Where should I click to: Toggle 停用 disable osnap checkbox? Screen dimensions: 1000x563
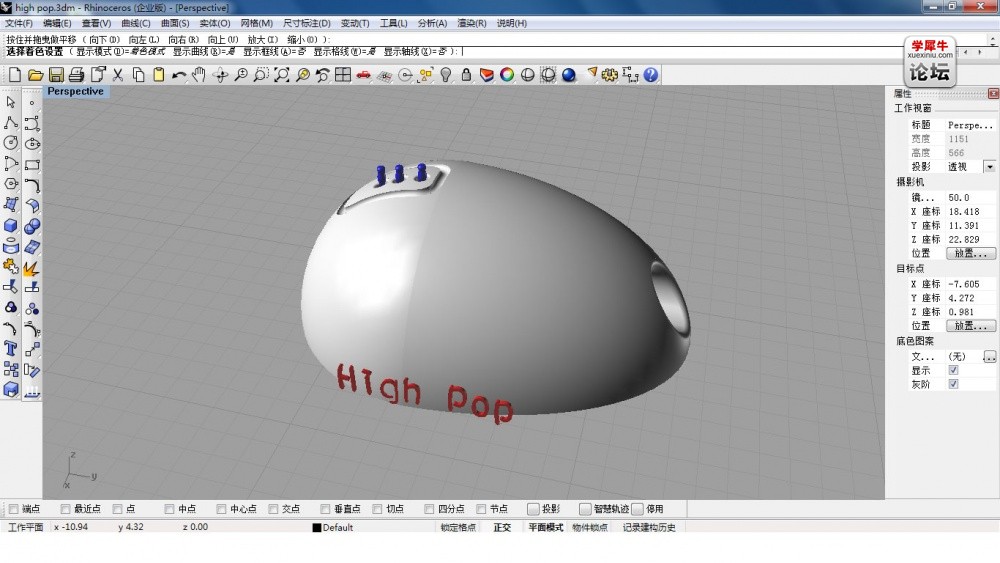point(637,509)
